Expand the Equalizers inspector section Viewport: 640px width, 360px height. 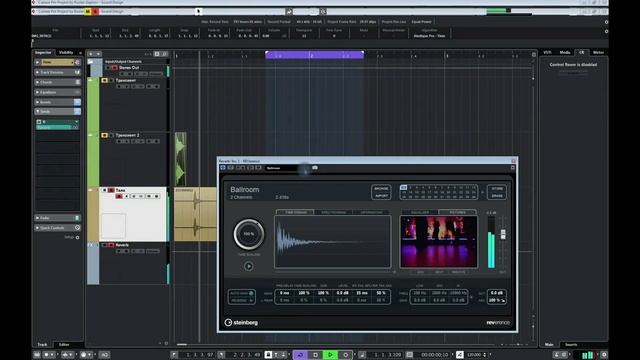(x=57, y=92)
